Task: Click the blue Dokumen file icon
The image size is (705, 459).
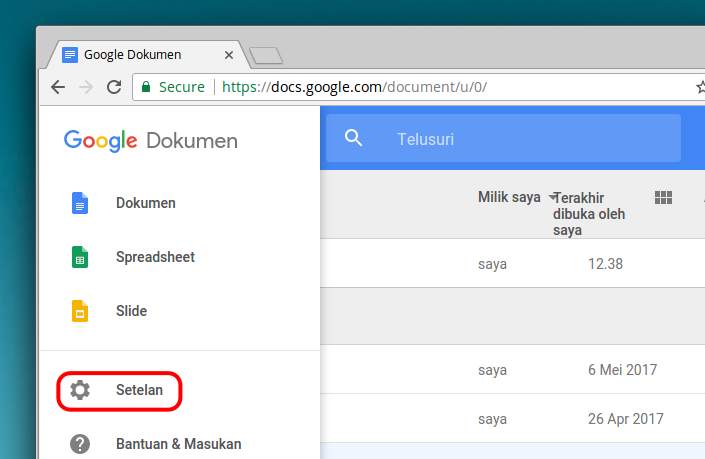Action: [80, 203]
